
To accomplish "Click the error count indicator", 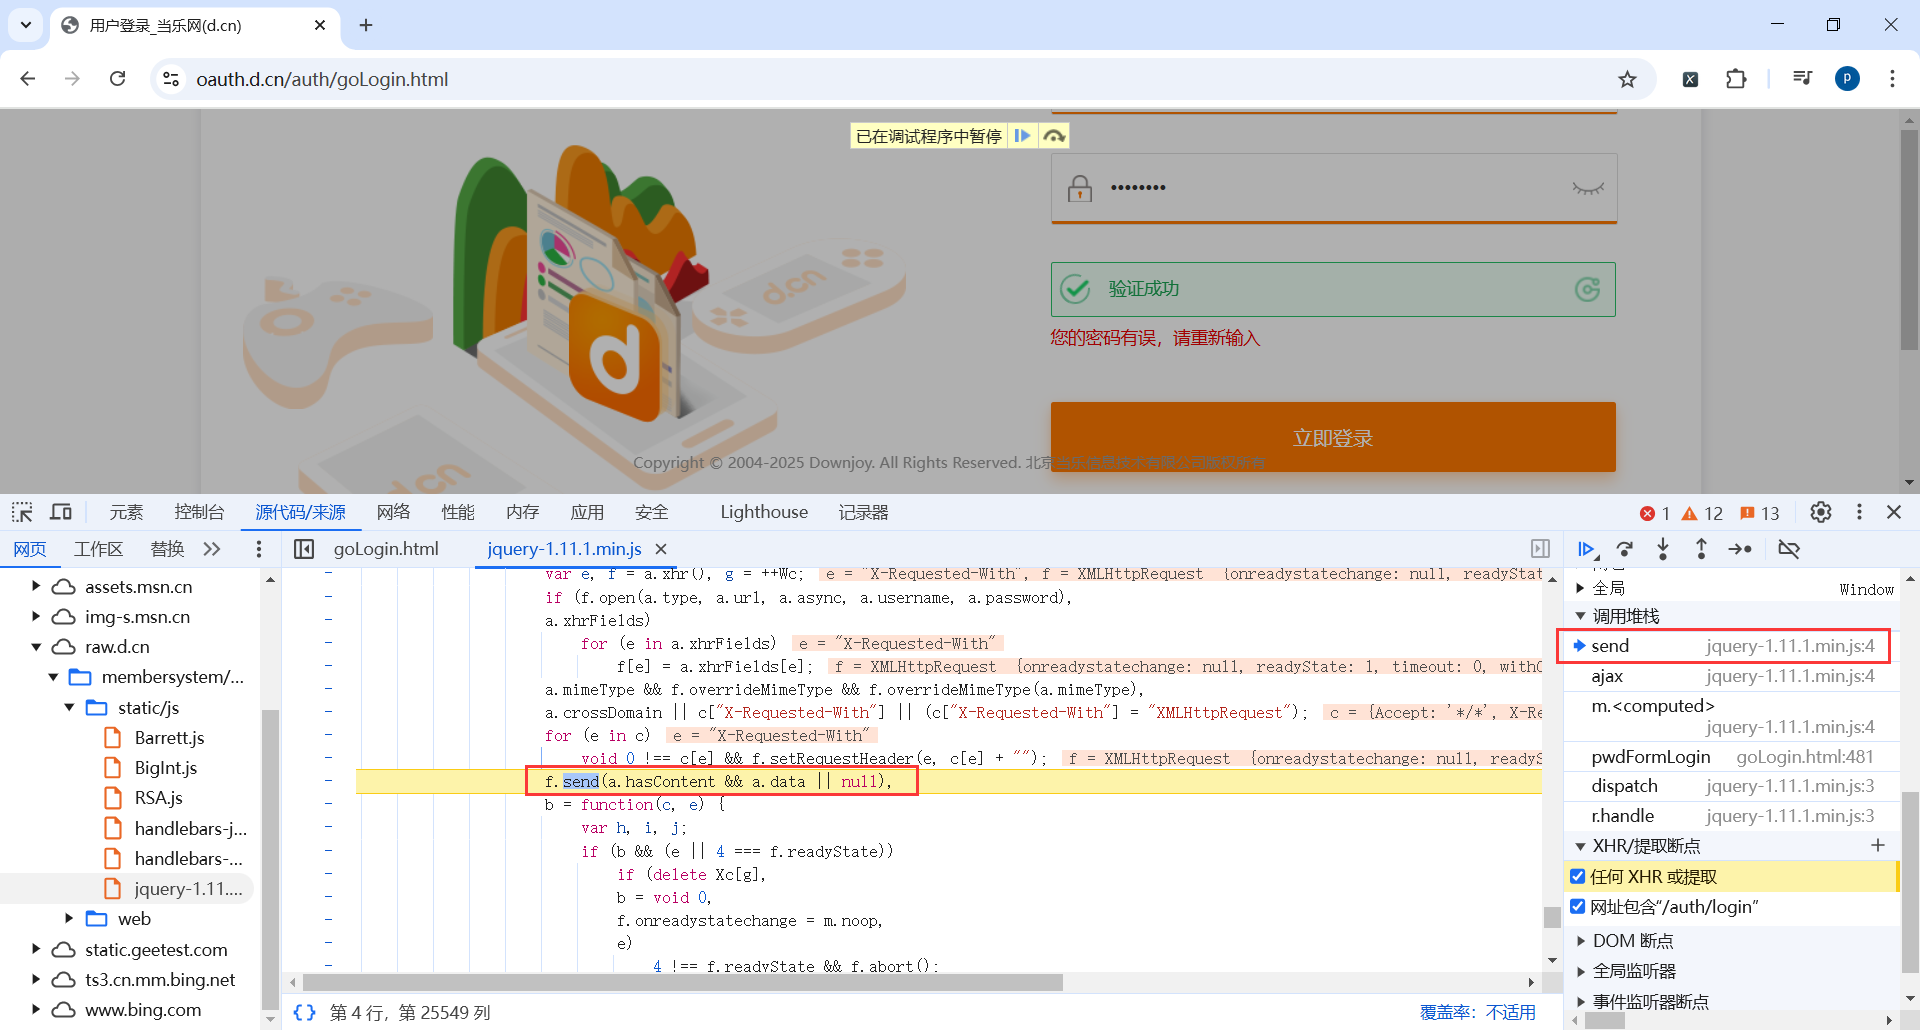I will [x=1655, y=513].
